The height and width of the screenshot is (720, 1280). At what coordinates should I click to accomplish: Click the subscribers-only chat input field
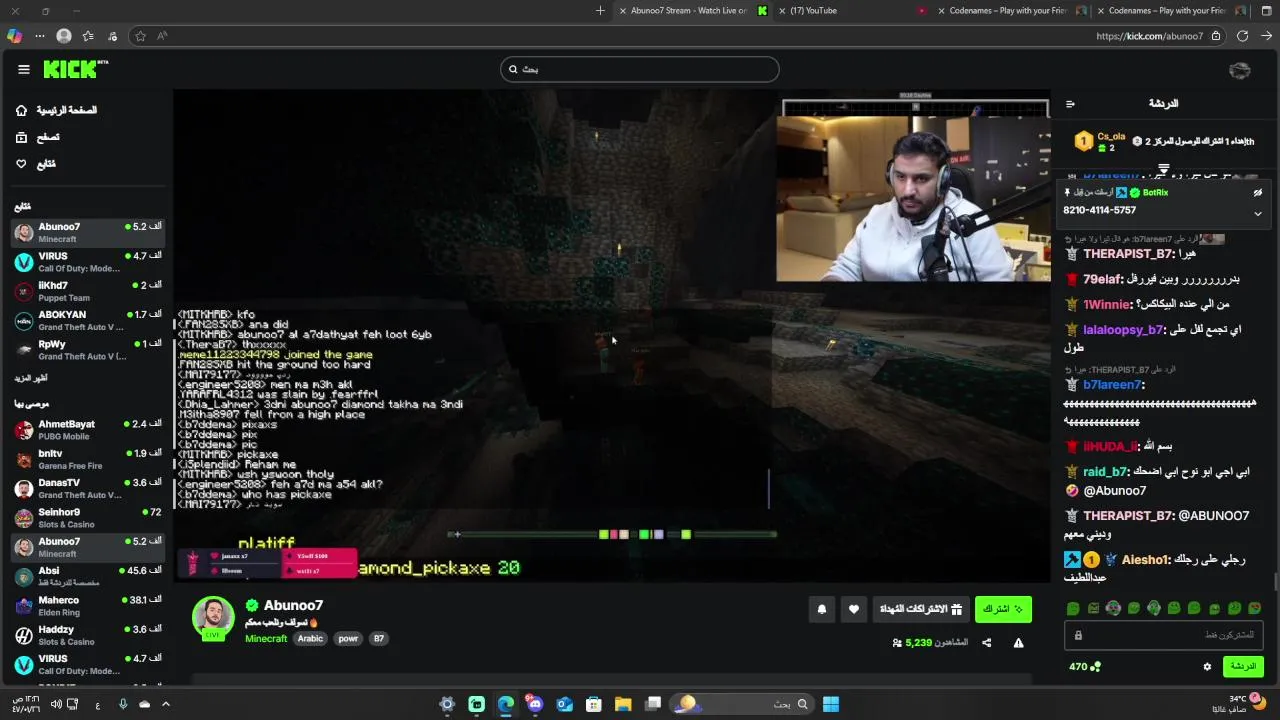point(1162,635)
